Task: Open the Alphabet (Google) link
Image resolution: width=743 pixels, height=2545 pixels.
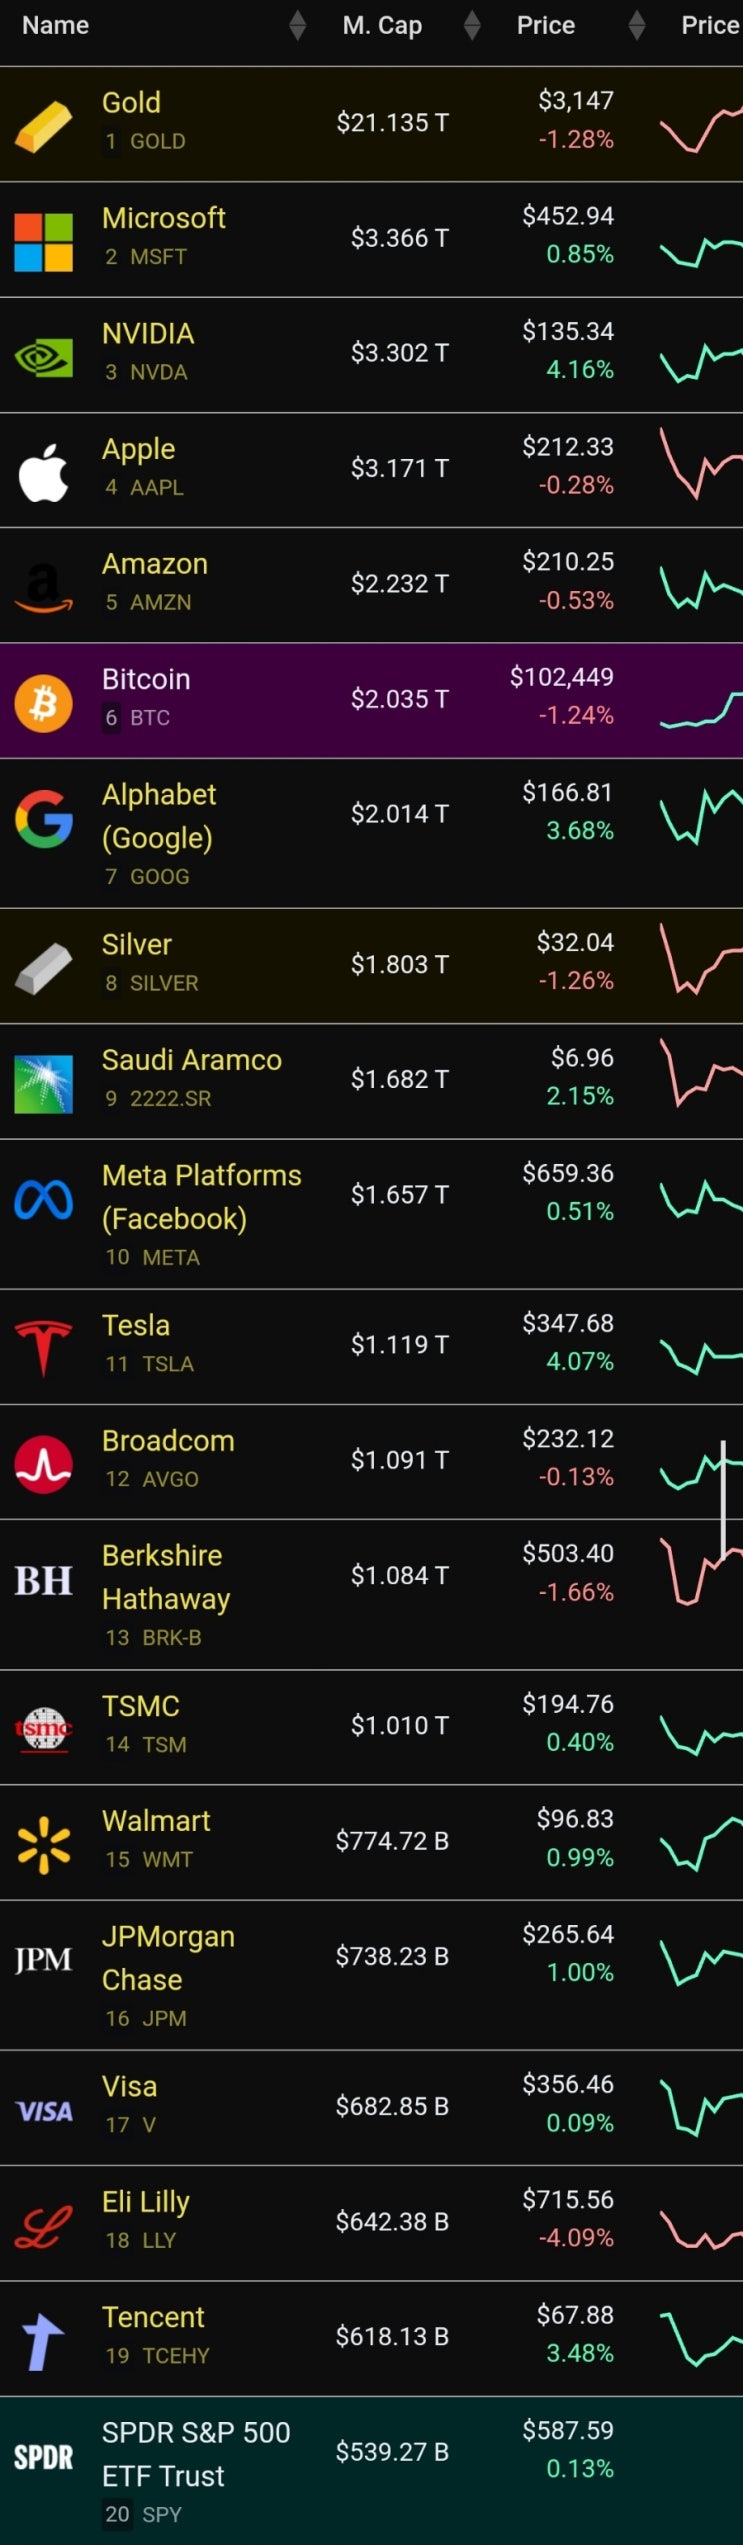Action: (158, 815)
